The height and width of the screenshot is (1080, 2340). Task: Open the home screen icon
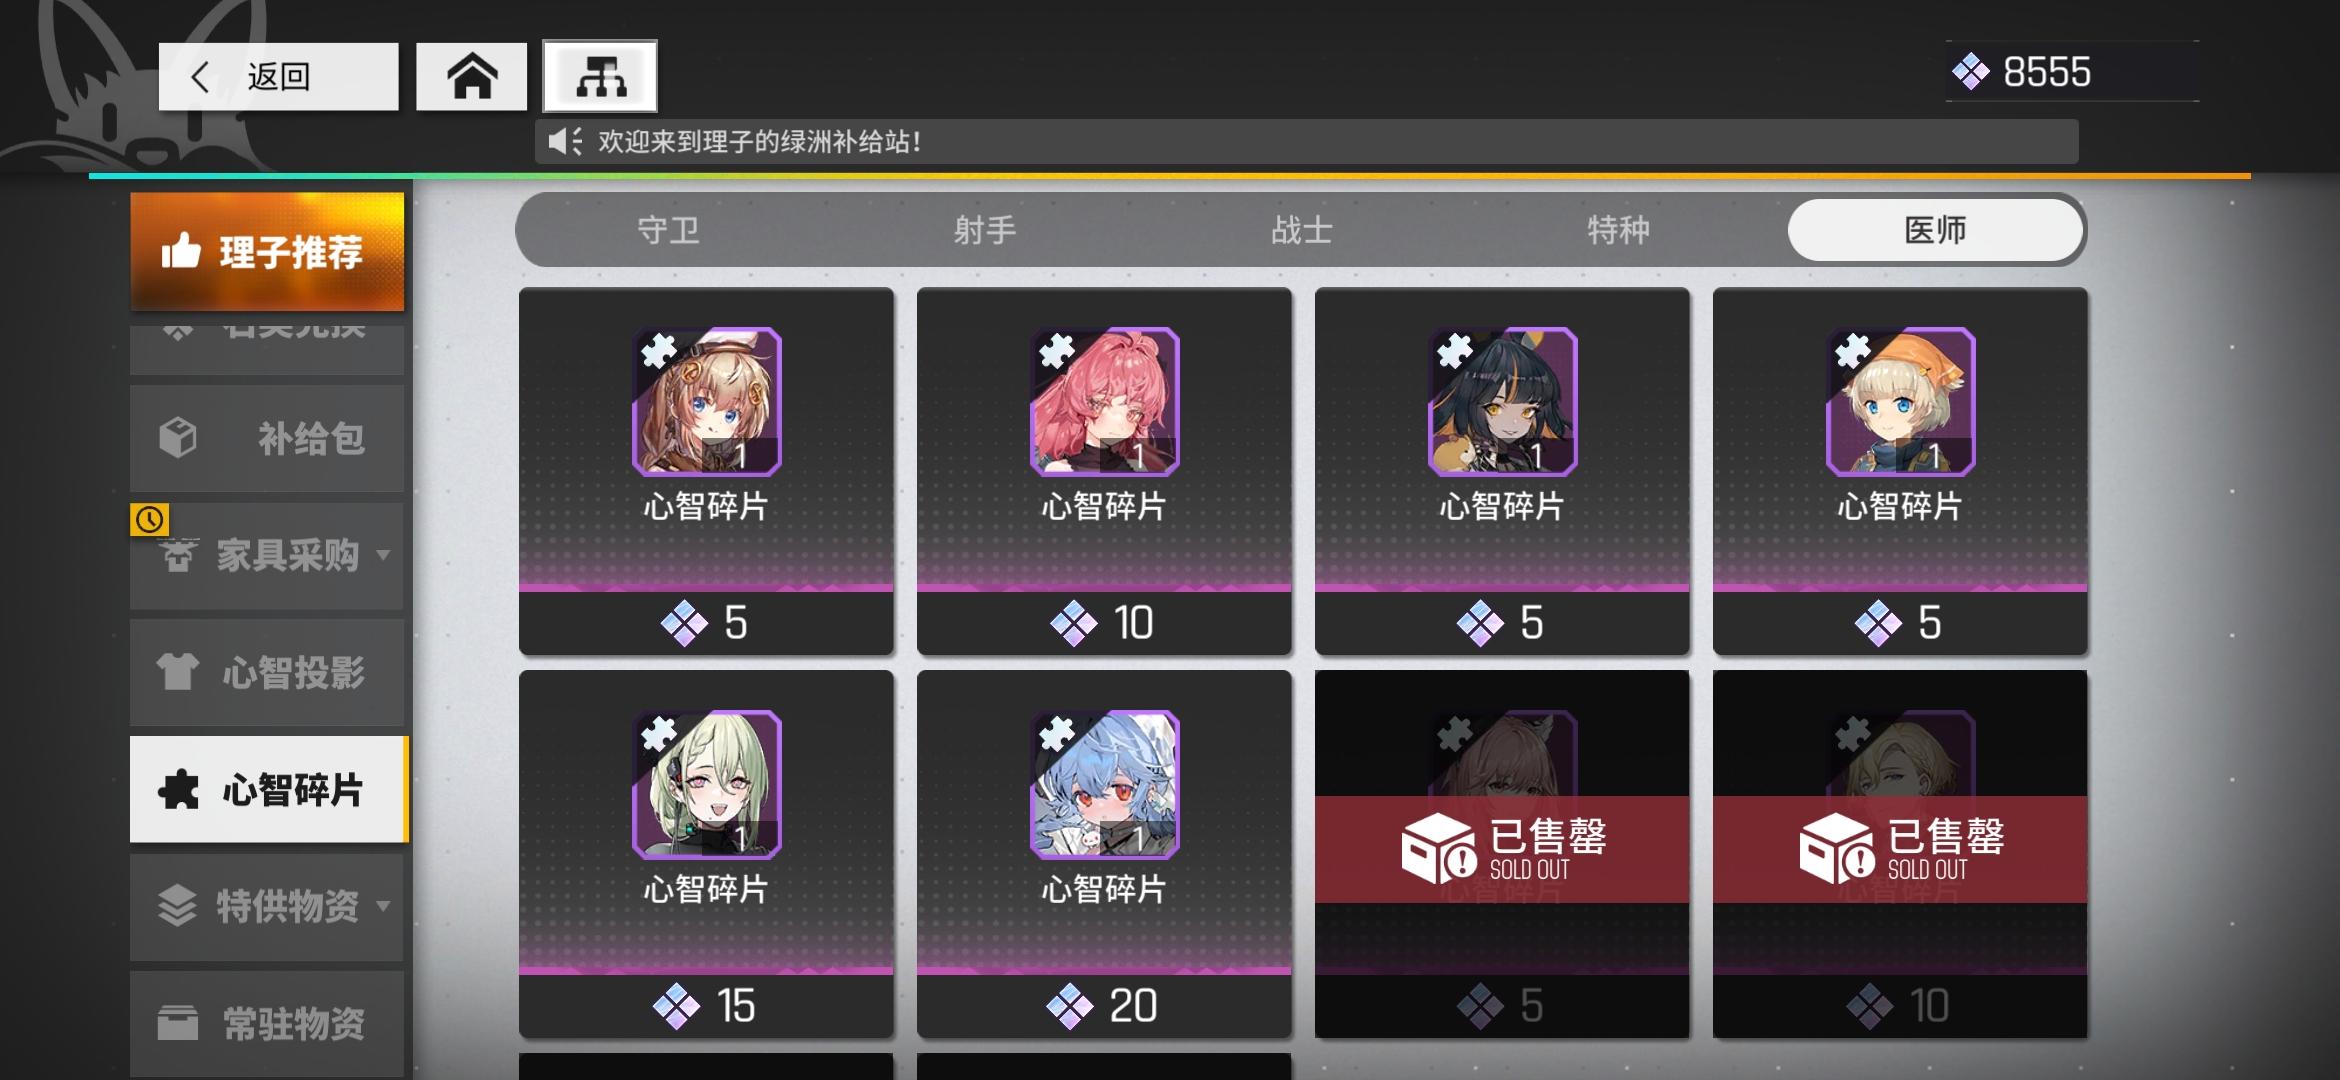pyautogui.click(x=471, y=76)
